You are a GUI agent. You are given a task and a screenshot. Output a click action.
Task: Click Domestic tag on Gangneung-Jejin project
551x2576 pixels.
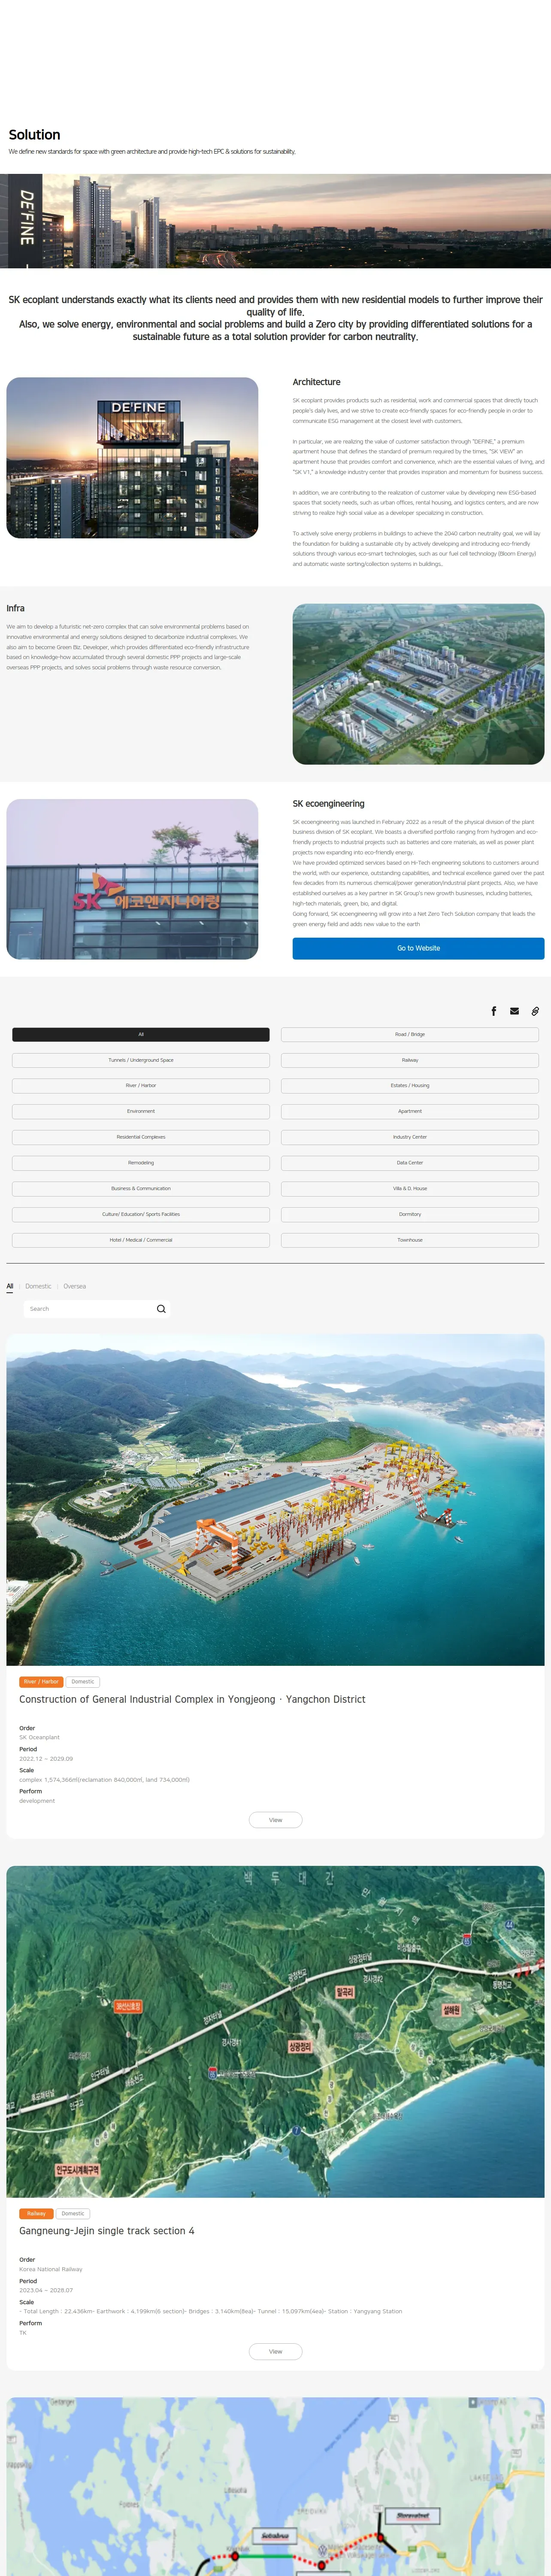point(73,2213)
